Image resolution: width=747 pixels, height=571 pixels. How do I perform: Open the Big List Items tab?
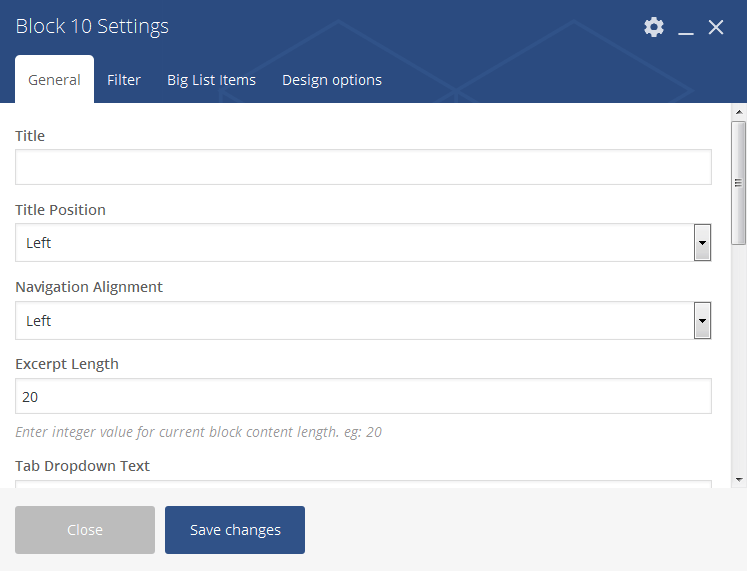tap(211, 80)
